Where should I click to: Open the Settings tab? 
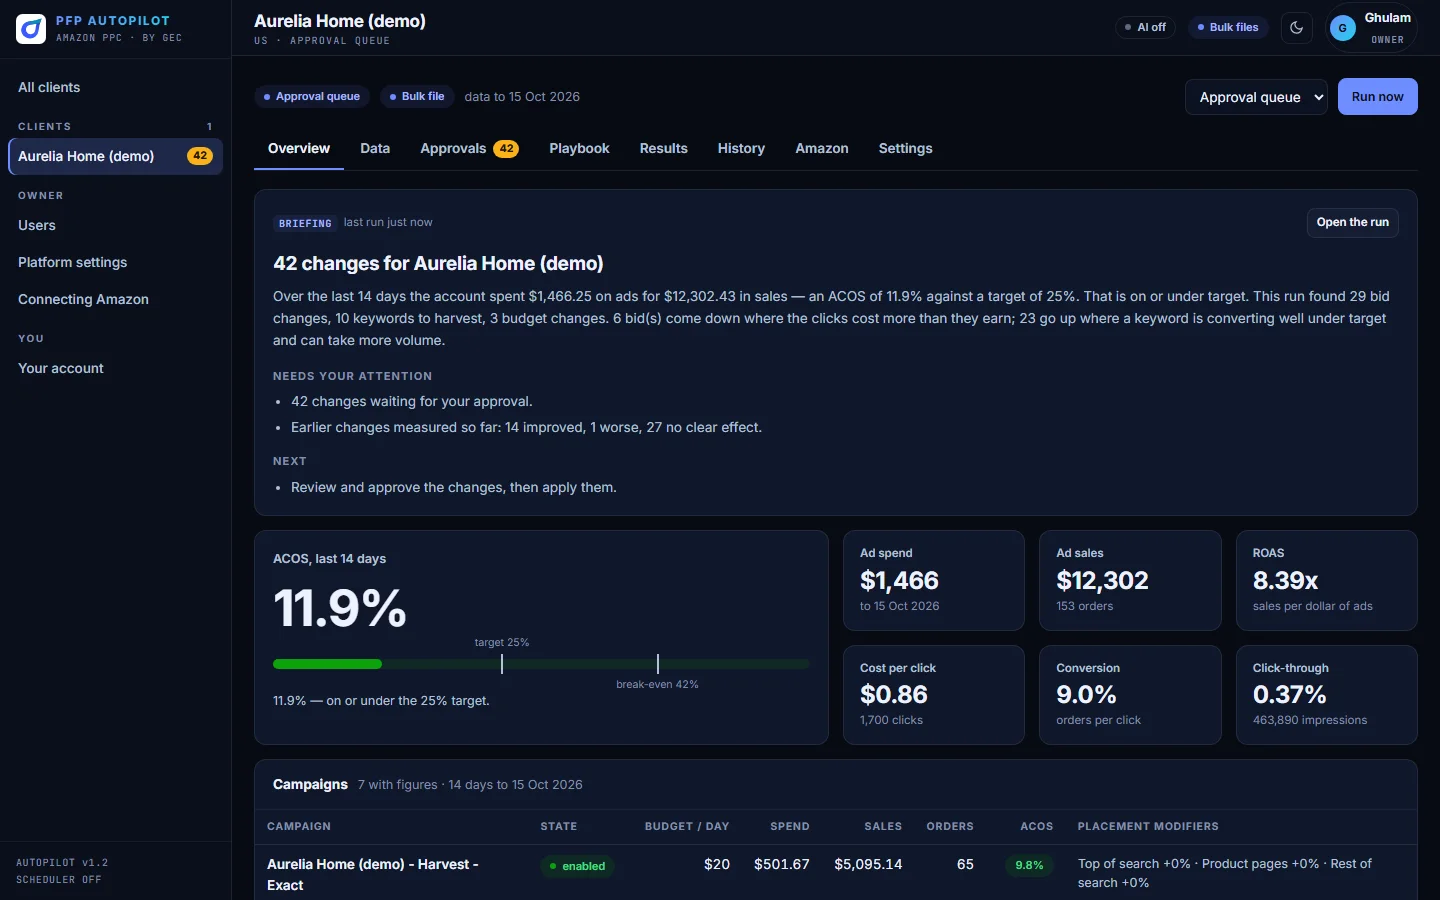tap(906, 148)
